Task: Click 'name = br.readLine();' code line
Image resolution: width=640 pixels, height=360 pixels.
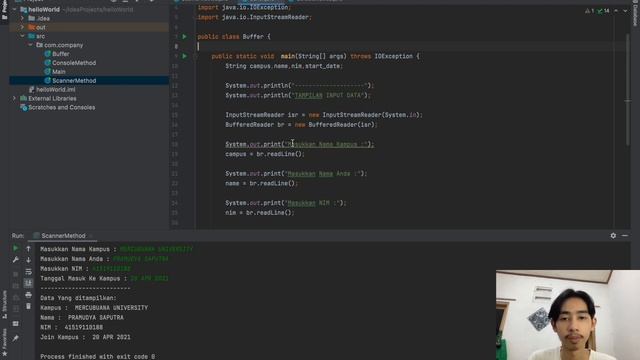Action: coord(261,183)
